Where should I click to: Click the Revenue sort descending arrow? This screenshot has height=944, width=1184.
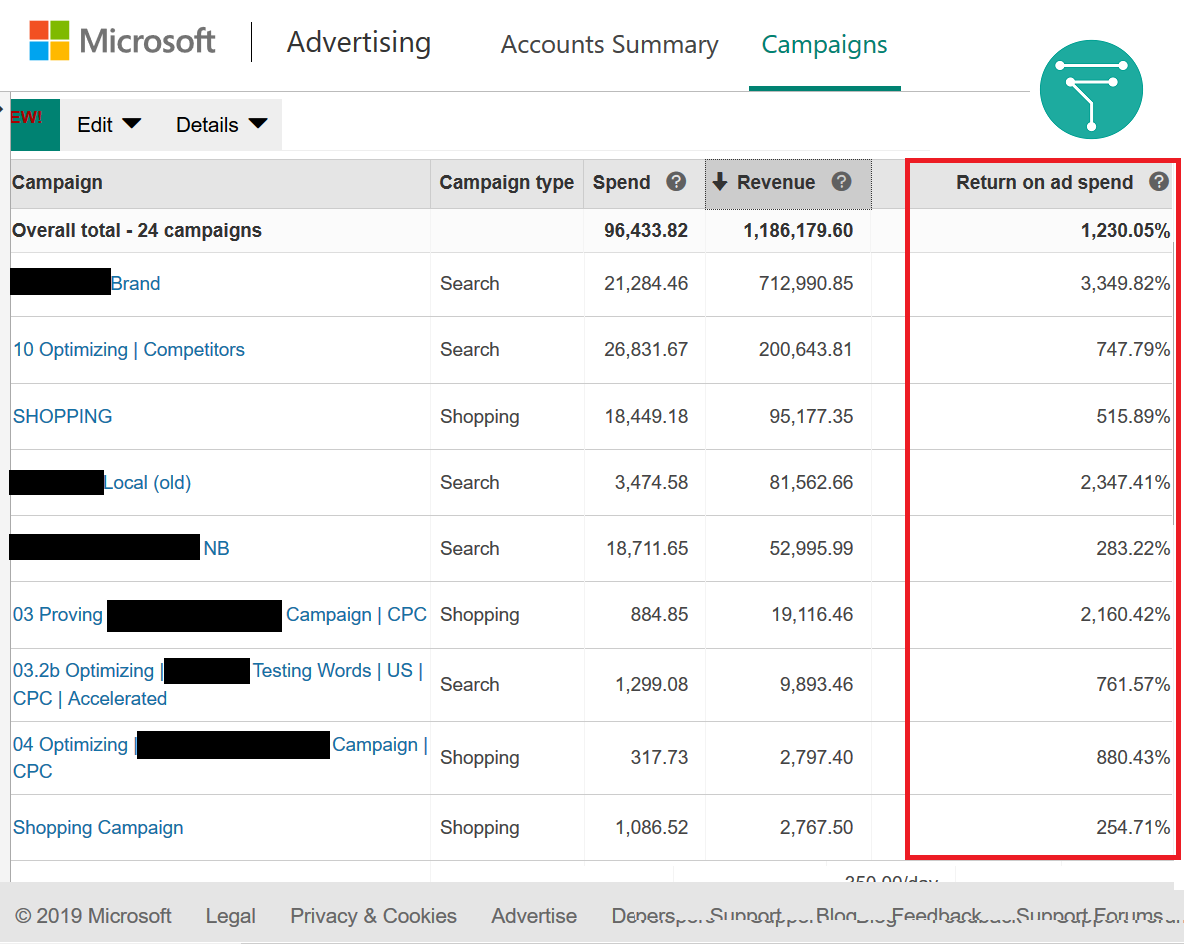click(x=720, y=181)
